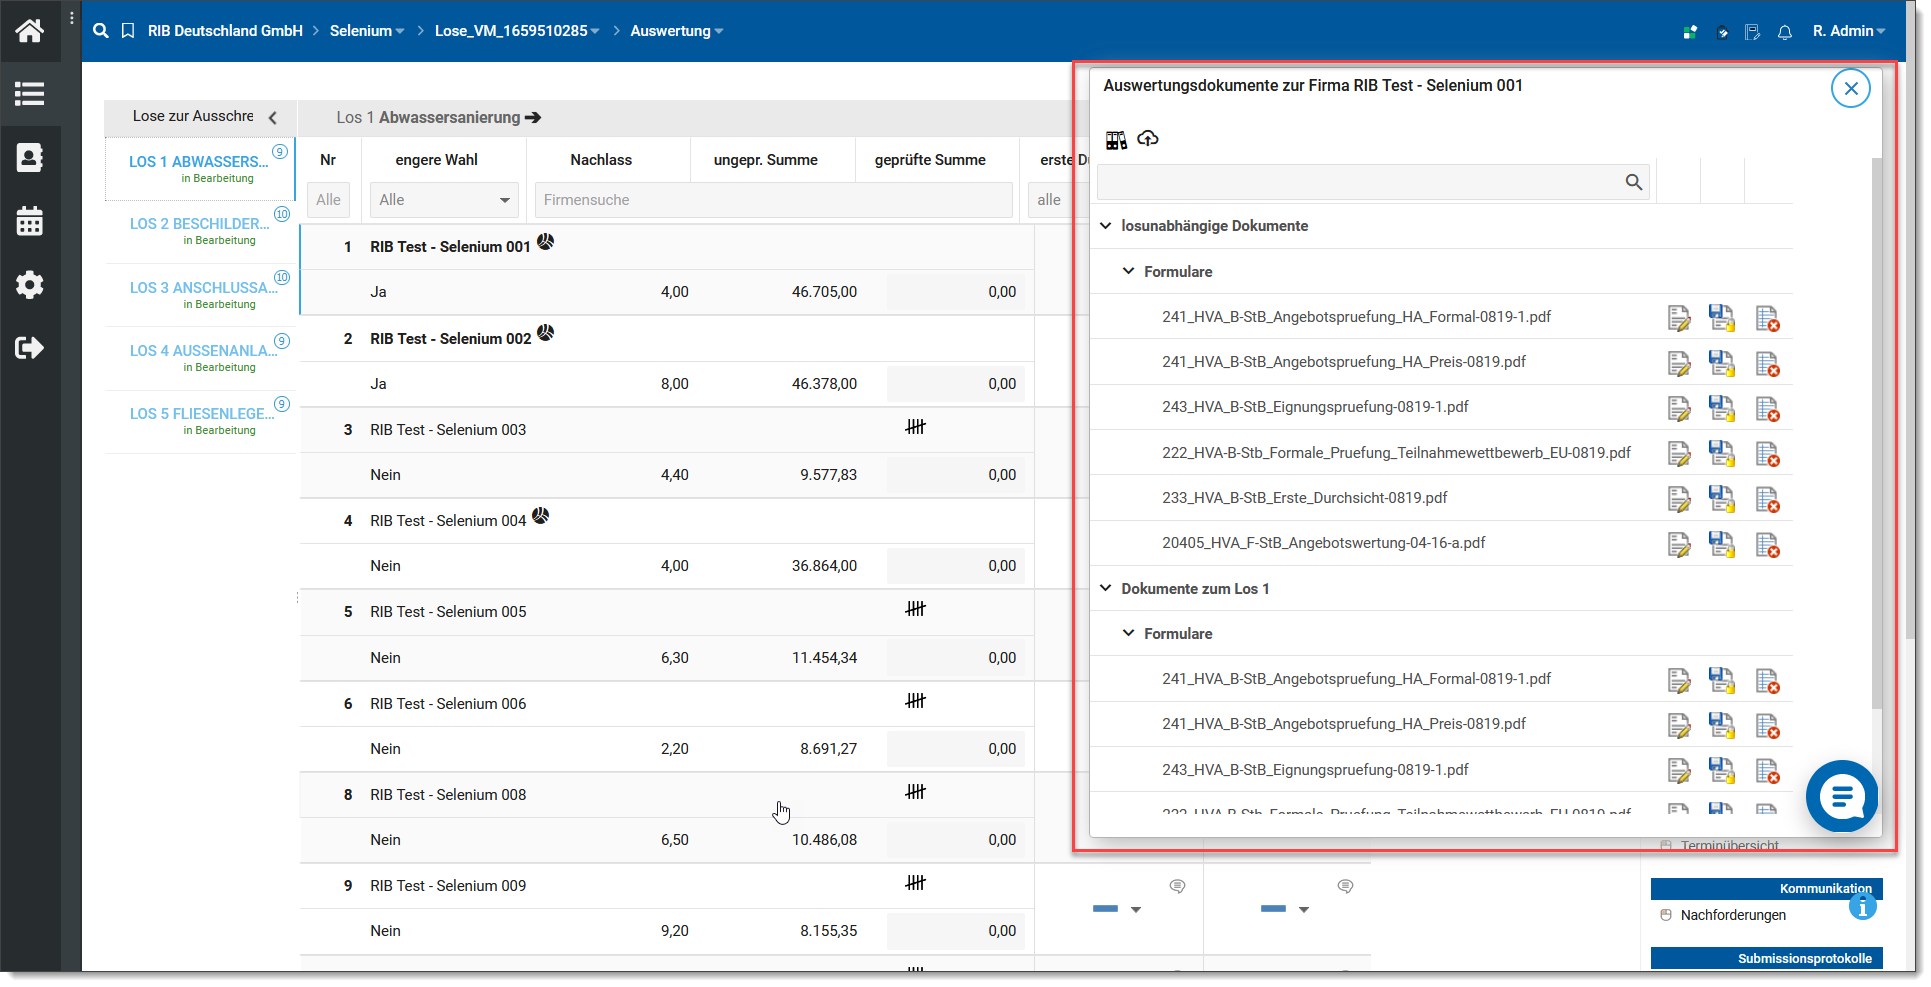Open the Lose_VM_1659510285 breadcrumb dropdown
This screenshot has width=1931, height=987.
click(517, 31)
